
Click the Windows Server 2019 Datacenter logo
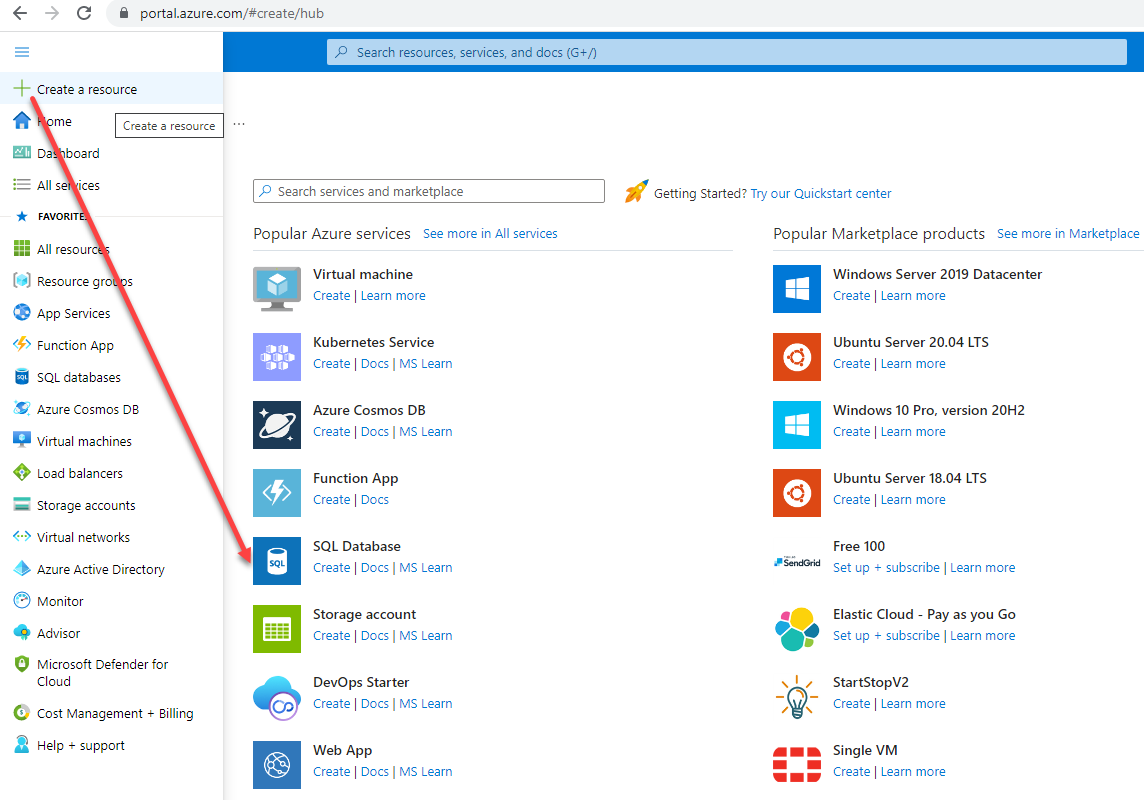click(x=797, y=289)
